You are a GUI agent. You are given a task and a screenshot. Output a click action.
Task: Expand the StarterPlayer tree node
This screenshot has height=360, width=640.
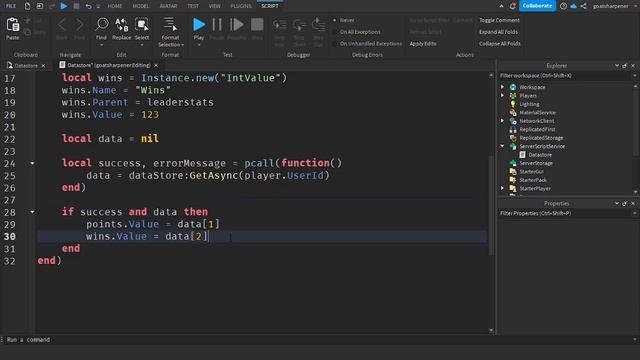point(502,189)
